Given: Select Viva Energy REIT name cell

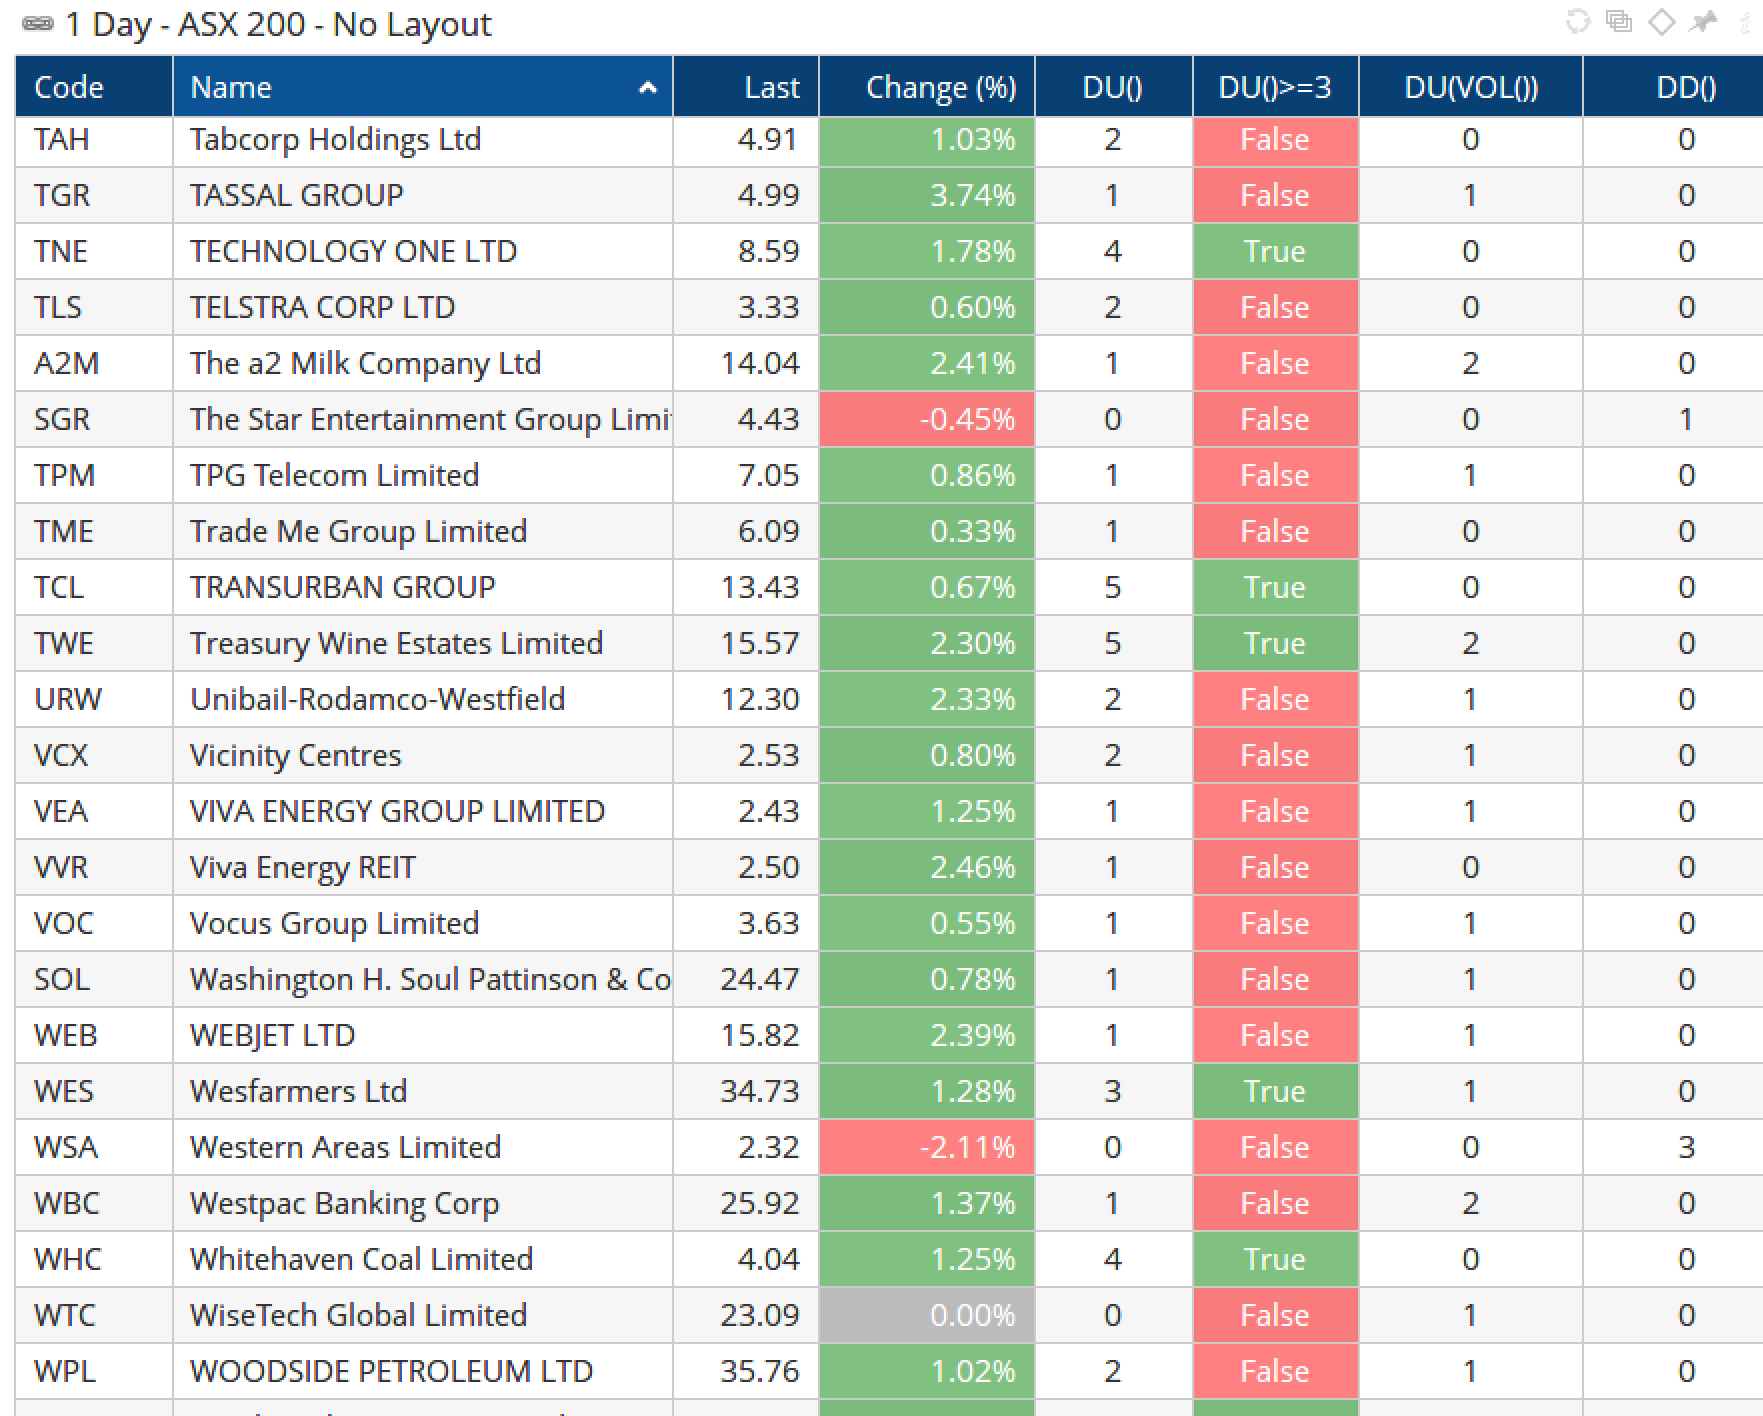Looking at the screenshot, I should tap(423, 867).
